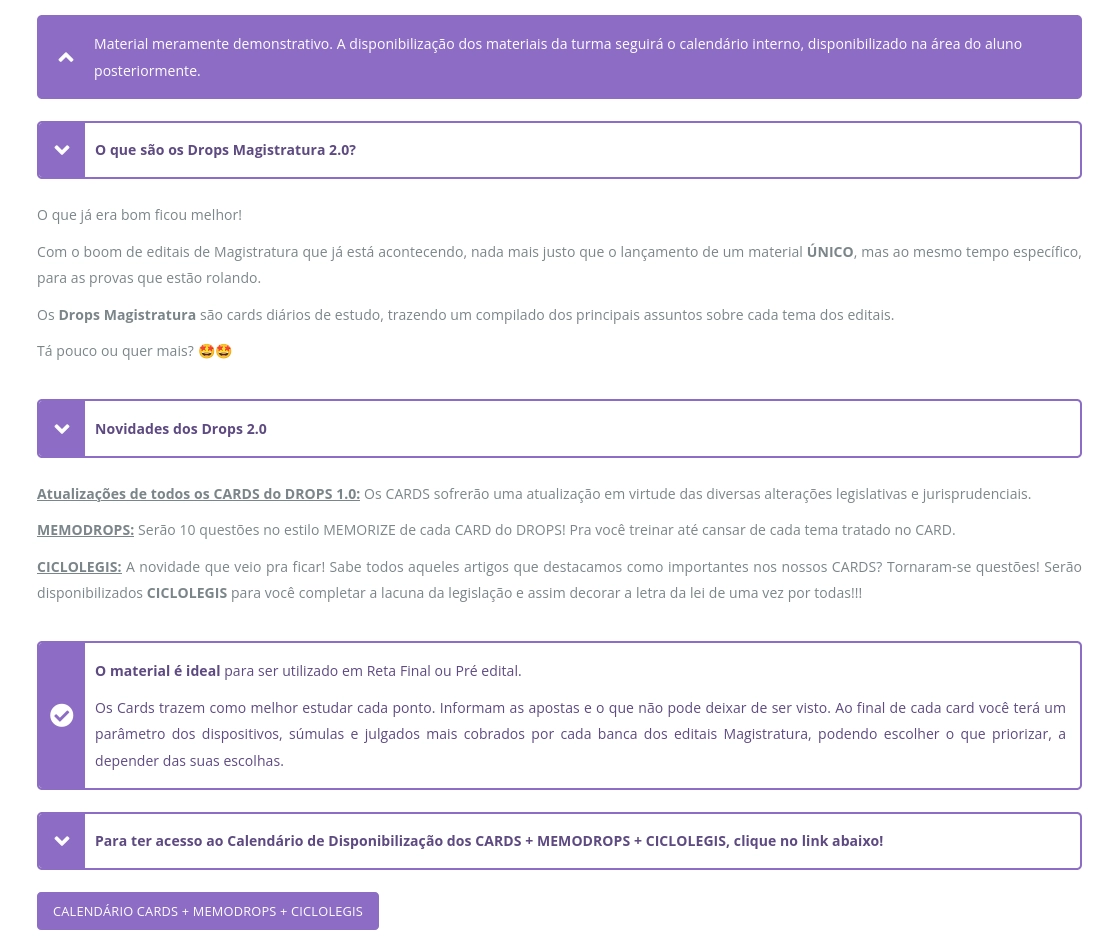
Task: Select the 'Novidades dos Drops 2.0' heading
Action: [181, 429]
